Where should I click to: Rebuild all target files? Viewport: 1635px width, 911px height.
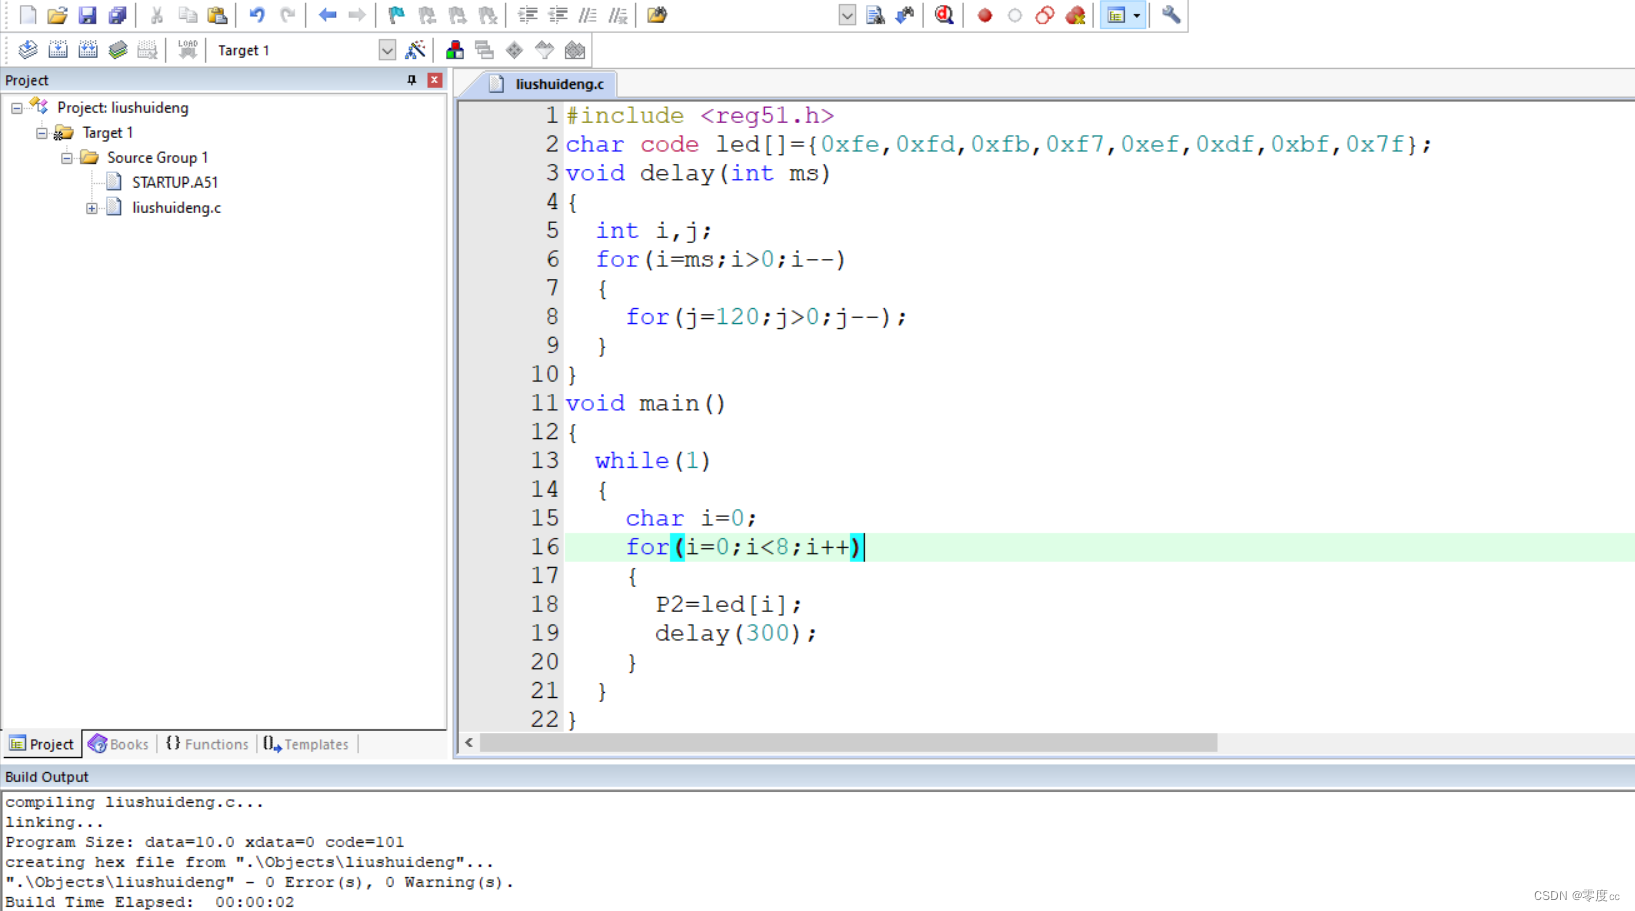coord(88,50)
